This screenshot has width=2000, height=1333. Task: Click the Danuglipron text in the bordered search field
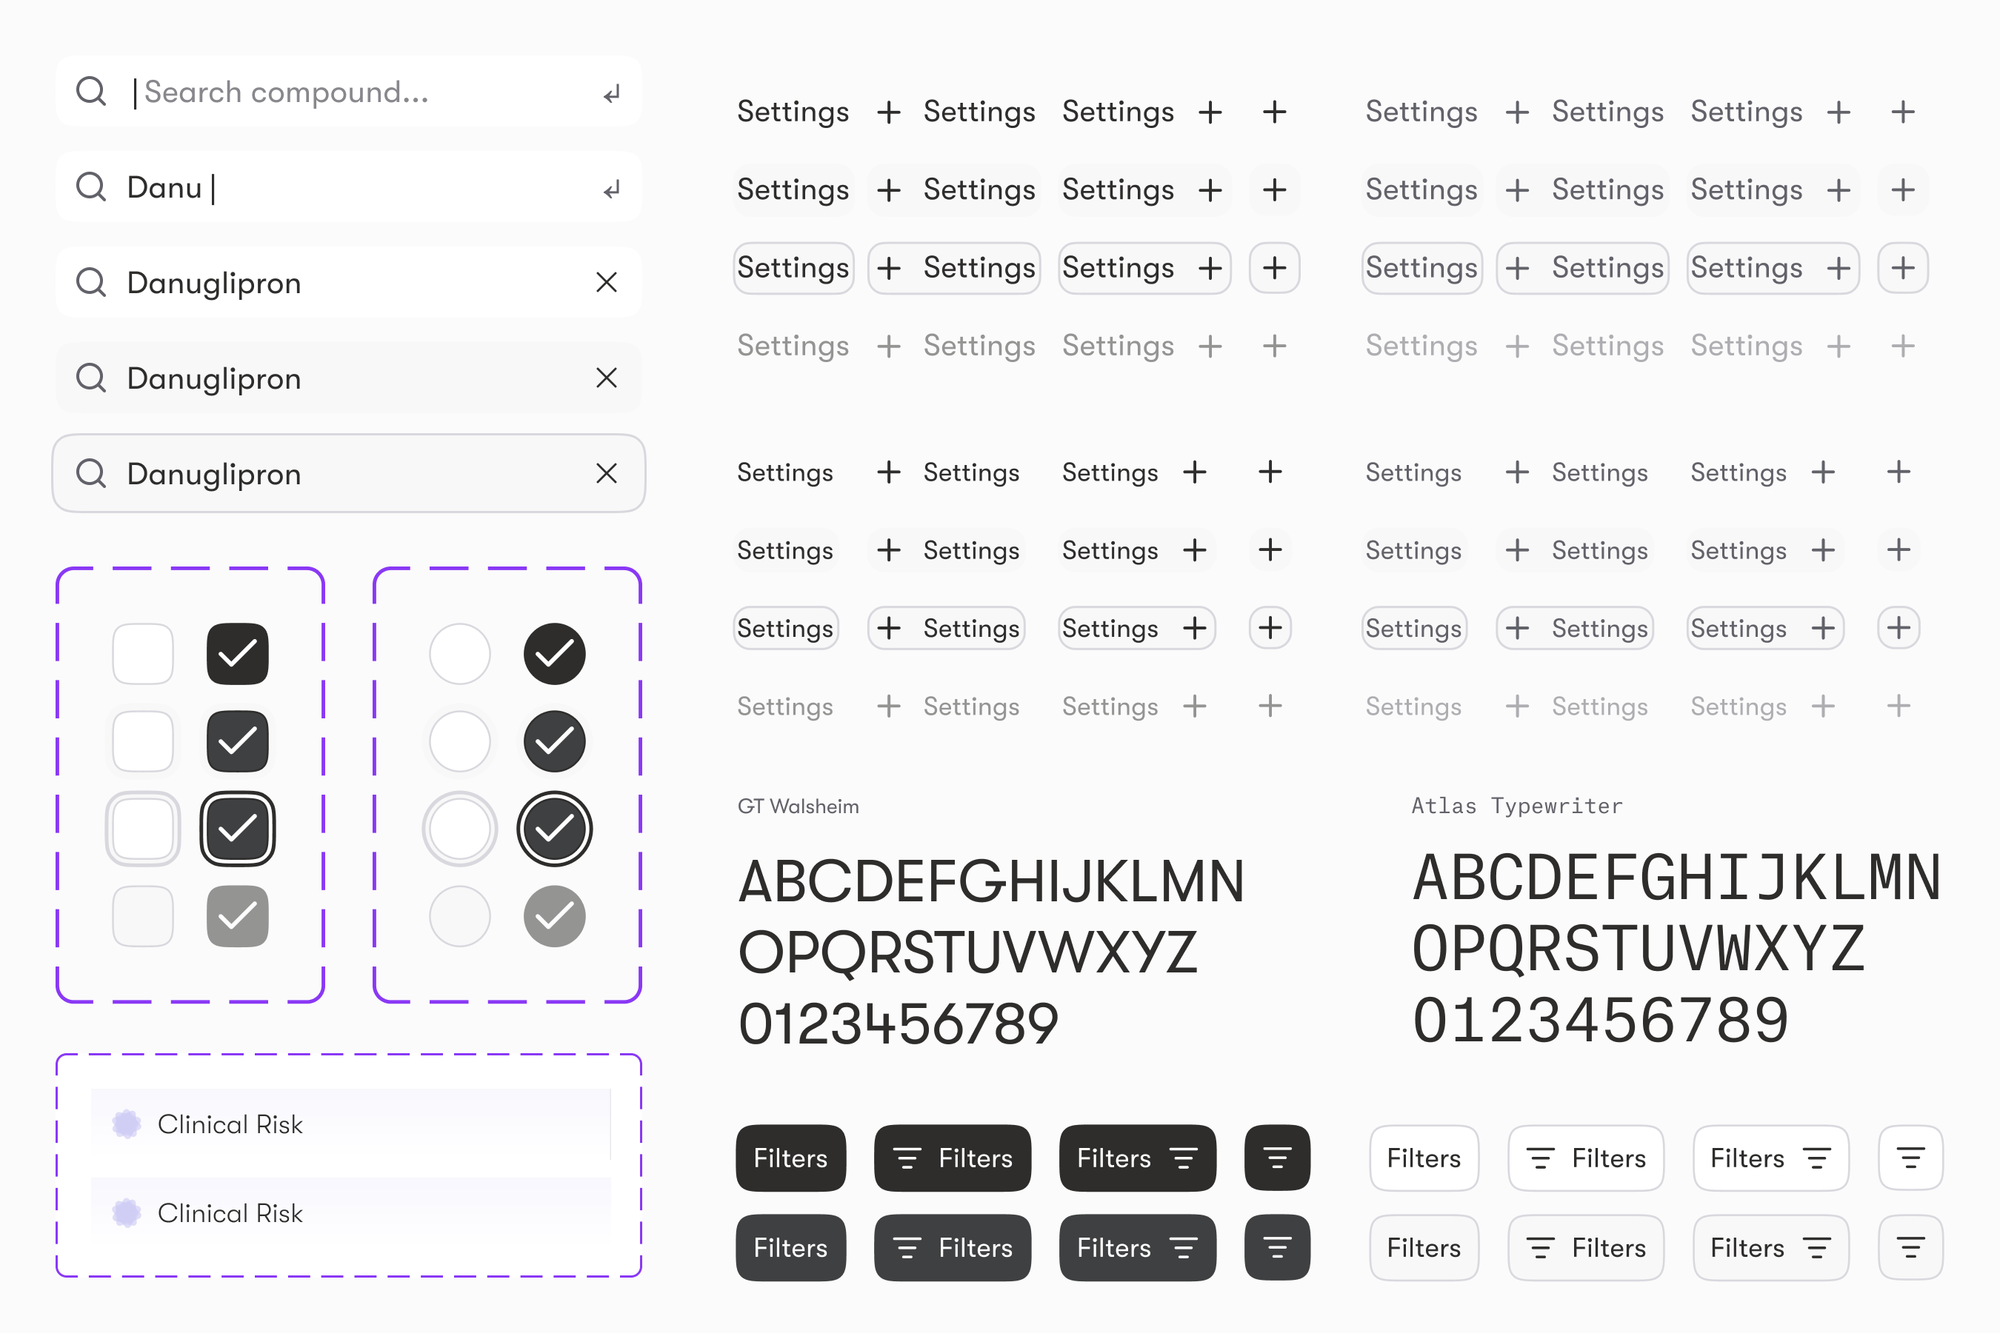click(214, 474)
